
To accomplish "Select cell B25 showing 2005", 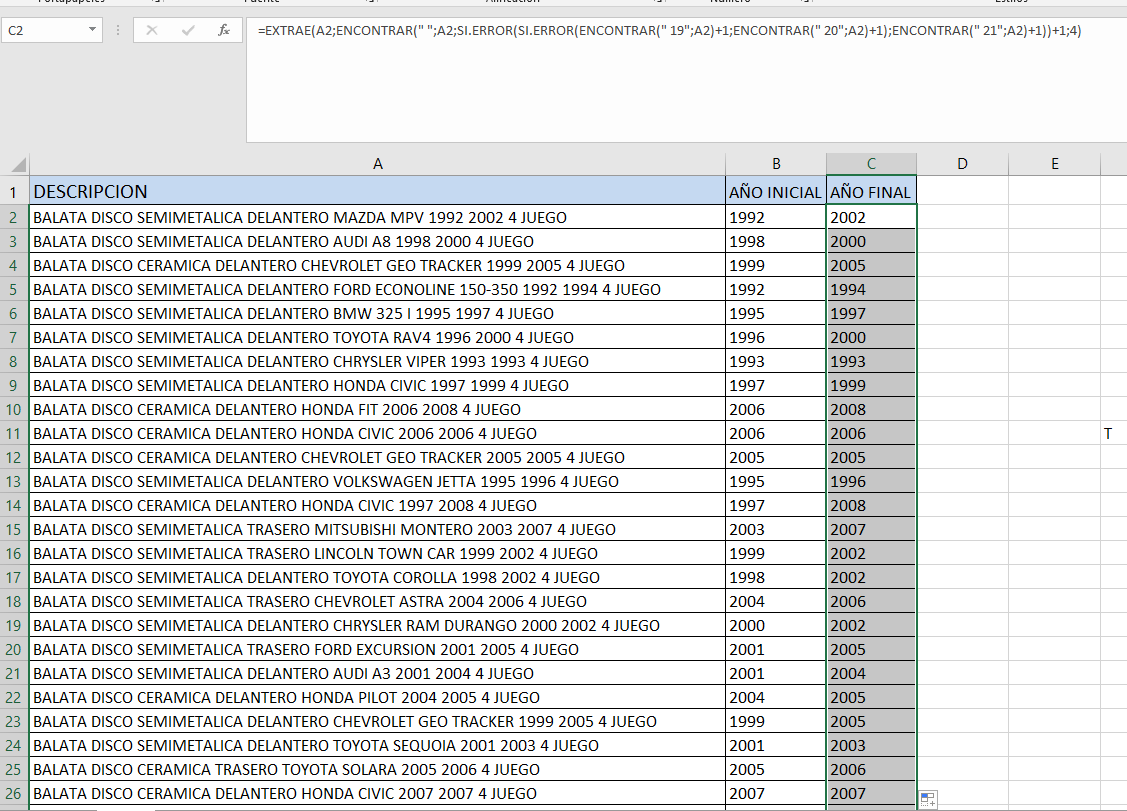I will (776, 769).
